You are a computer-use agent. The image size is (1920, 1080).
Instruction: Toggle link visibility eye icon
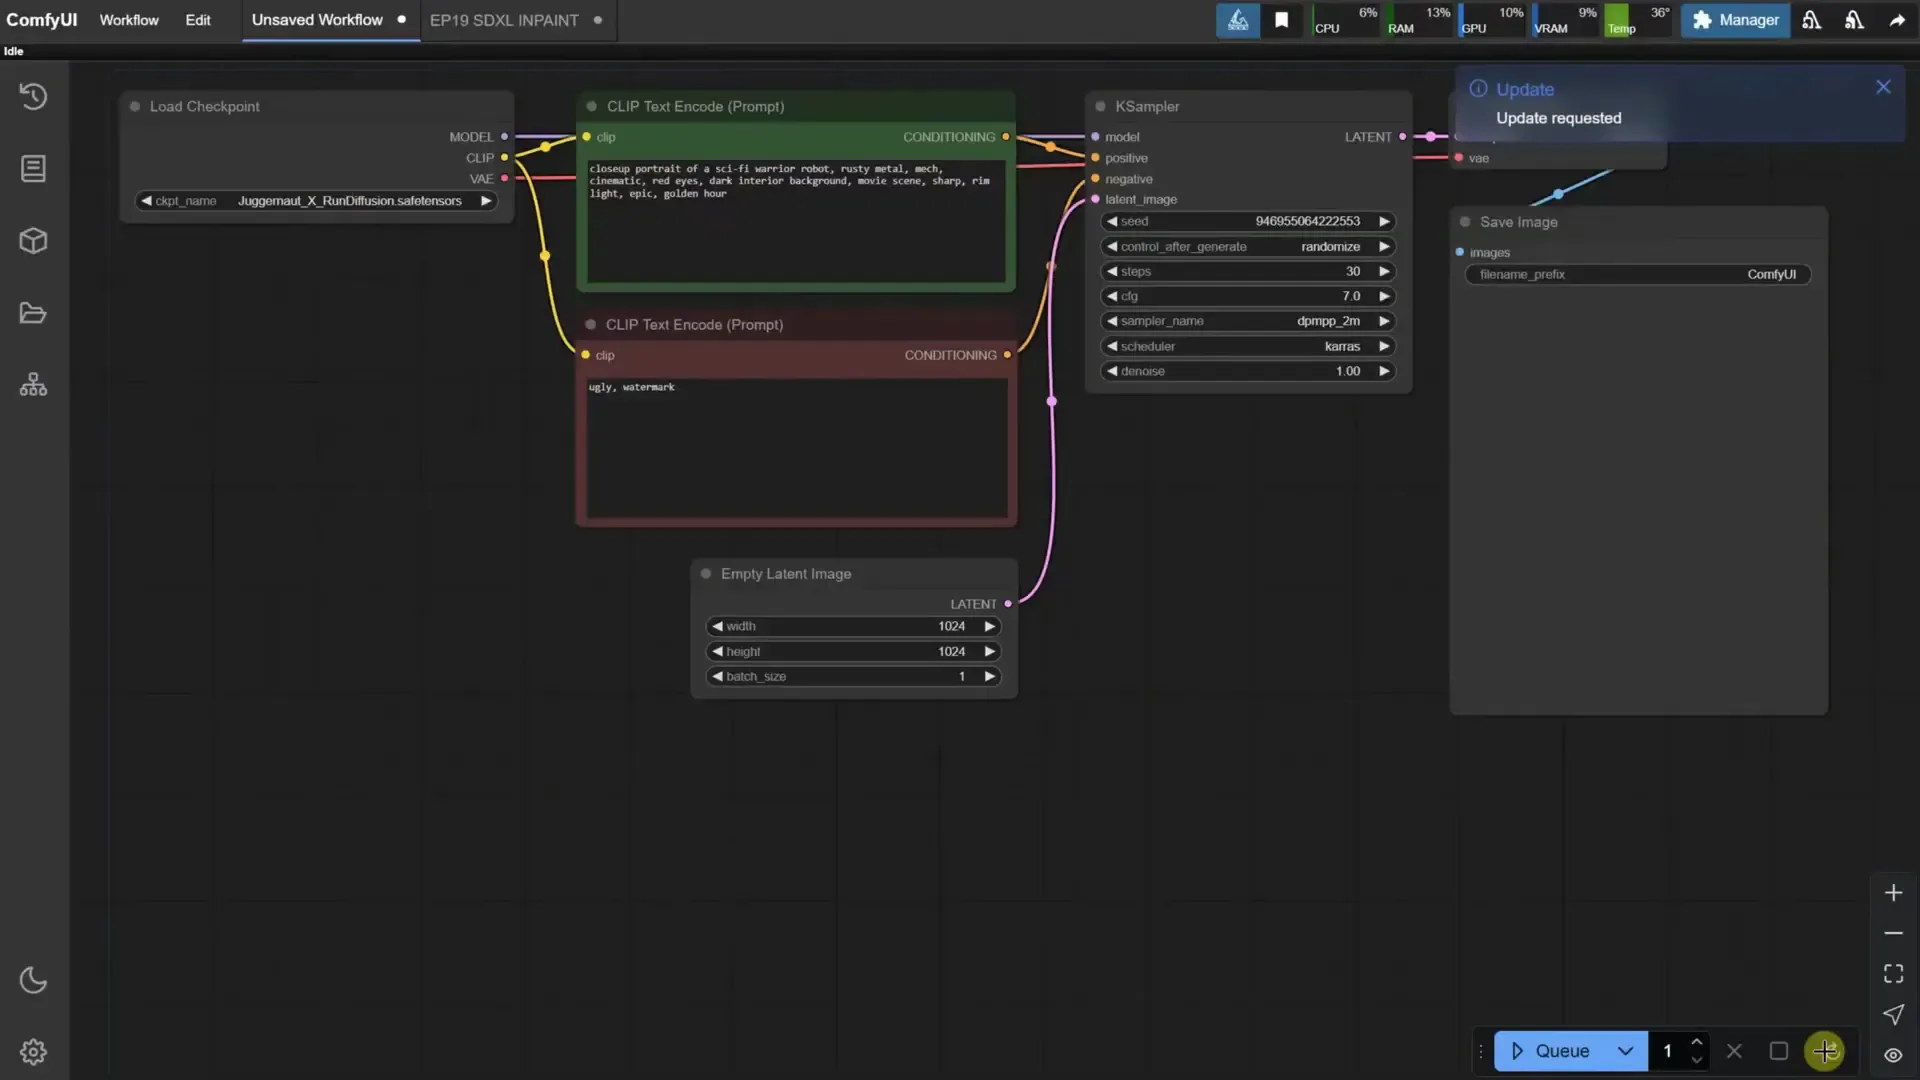[x=1893, y=1055]
